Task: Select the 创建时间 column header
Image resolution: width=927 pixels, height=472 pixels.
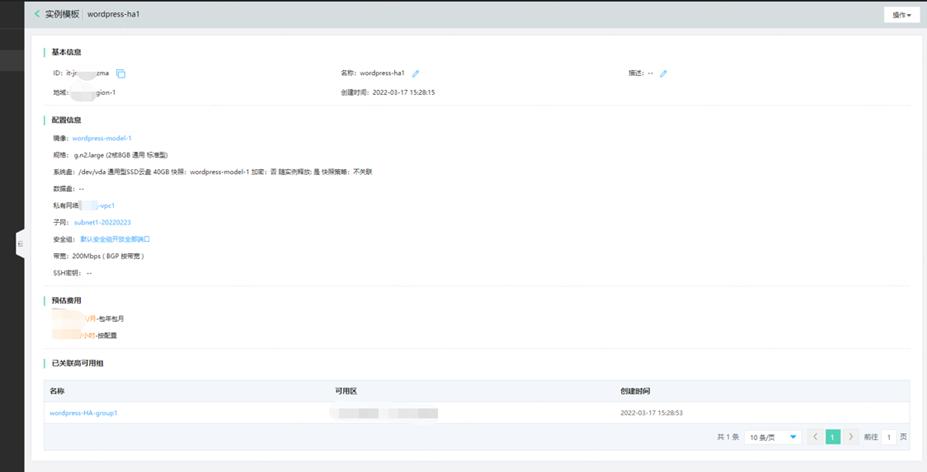Action: point(635,391)
